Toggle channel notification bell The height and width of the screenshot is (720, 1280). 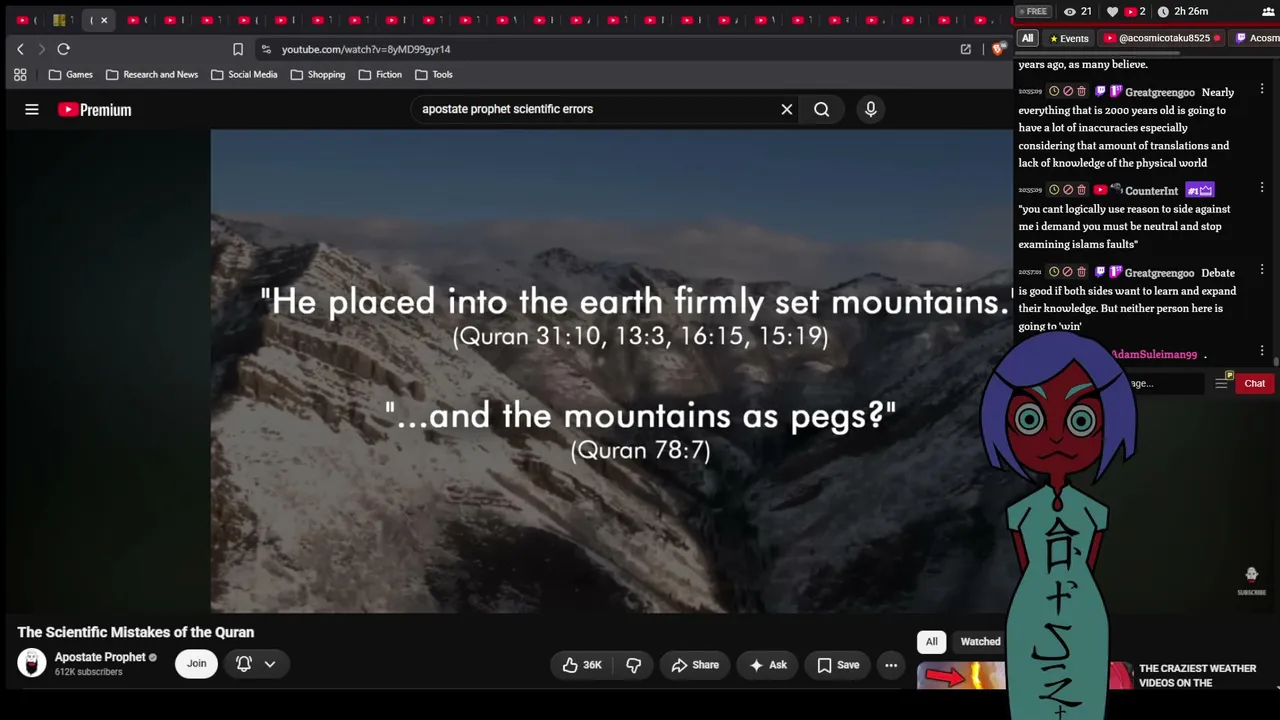[244, 664]
